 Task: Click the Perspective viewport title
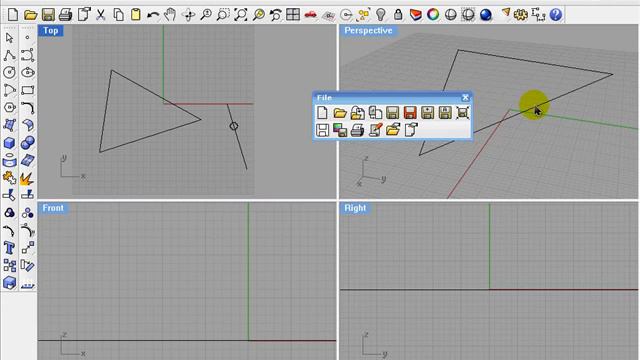pos(368,31)
